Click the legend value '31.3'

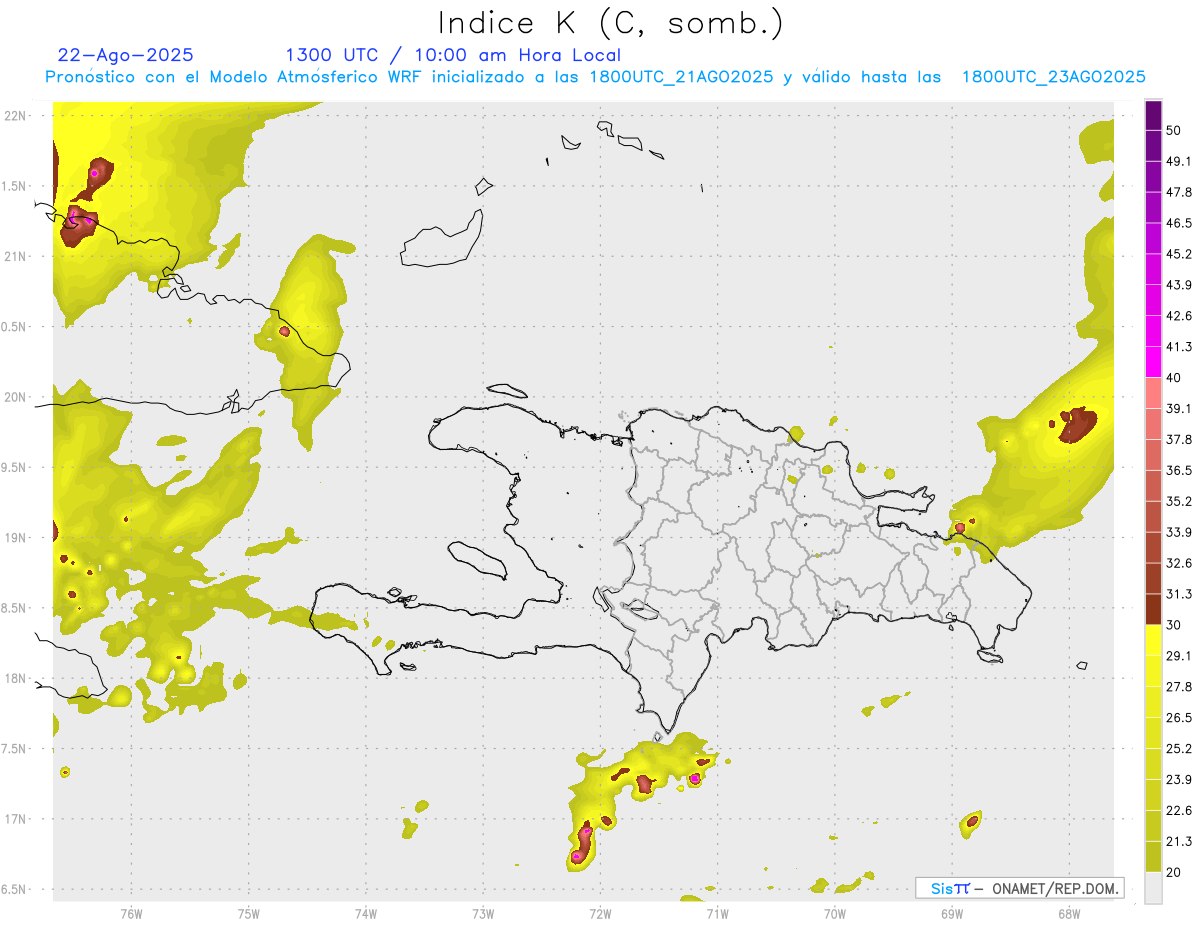point(1179,594)
